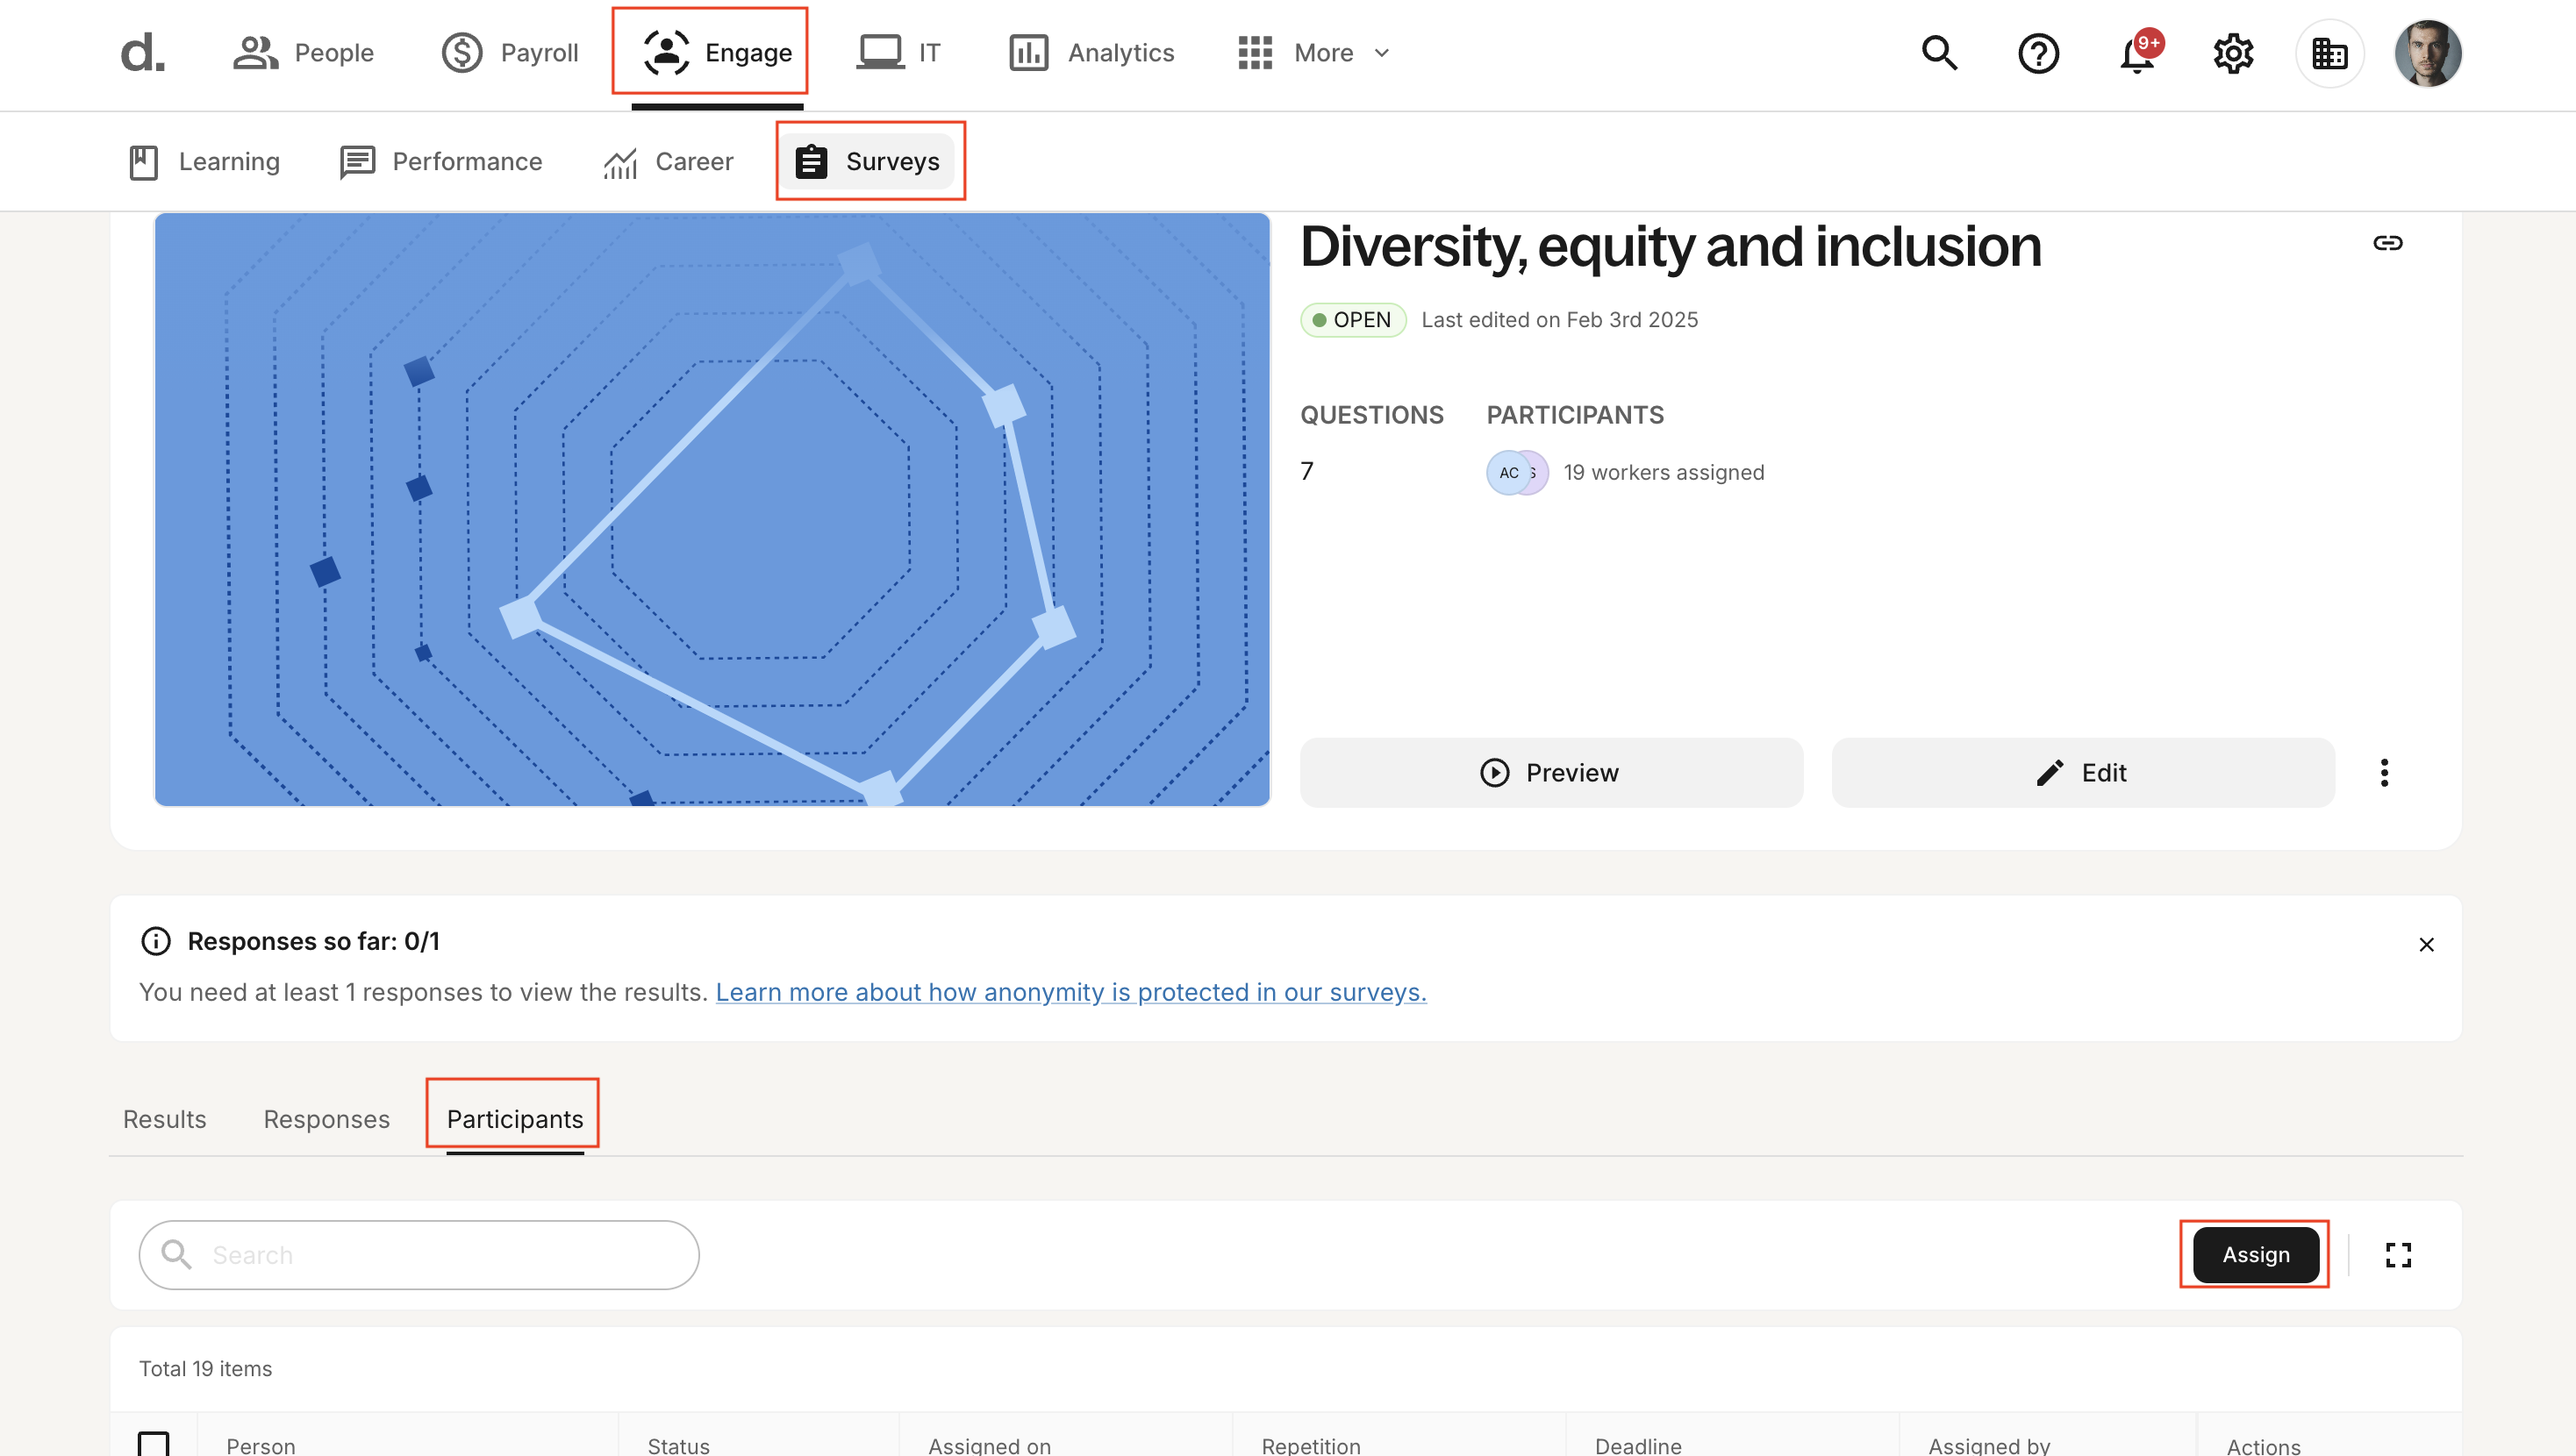Switch to the Responses tab
Viewport: 2576px width, 1456px height.
(x=326, y=1119)
